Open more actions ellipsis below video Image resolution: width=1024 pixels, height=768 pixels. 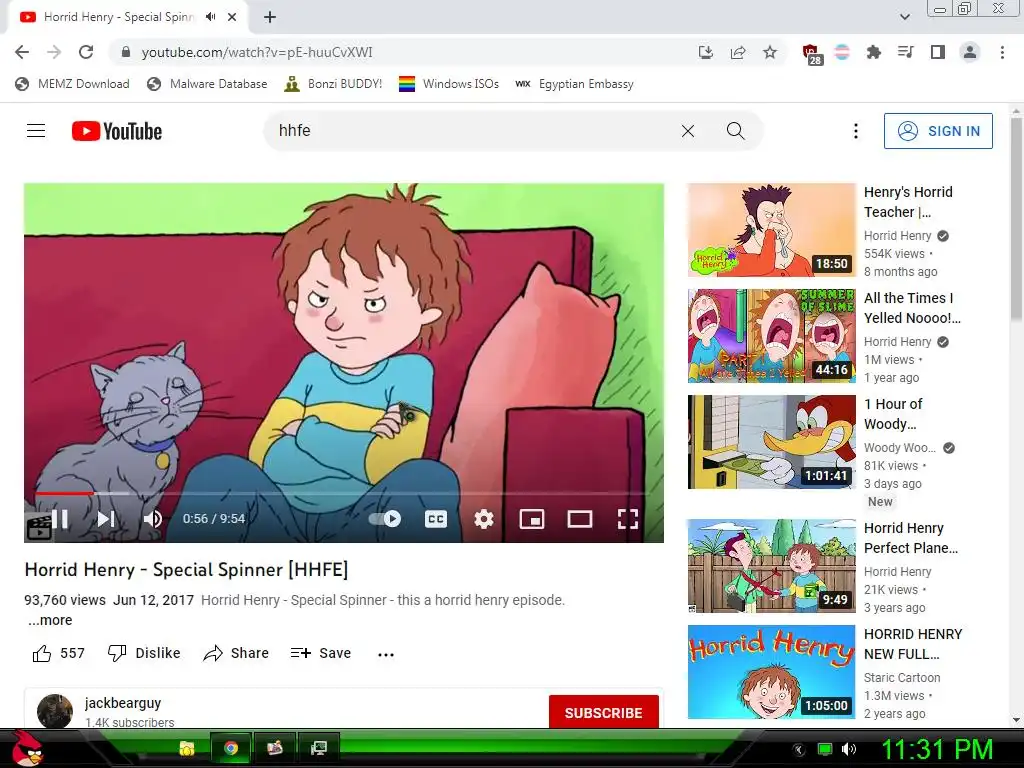[x=386, y=654]
